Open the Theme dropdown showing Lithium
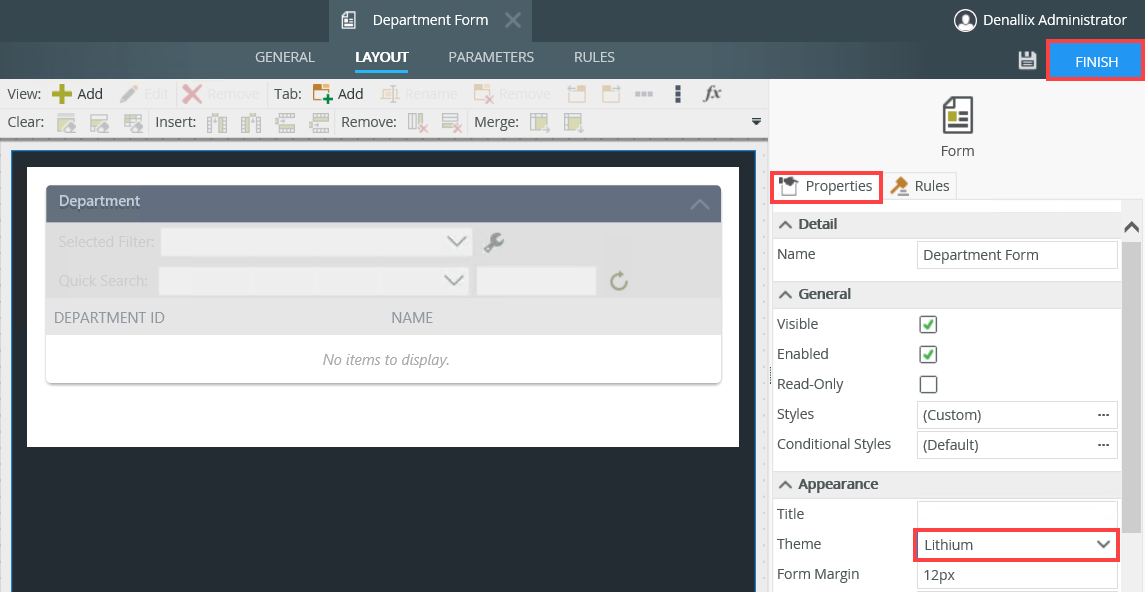The image size is (1145, 592). 1016,545
